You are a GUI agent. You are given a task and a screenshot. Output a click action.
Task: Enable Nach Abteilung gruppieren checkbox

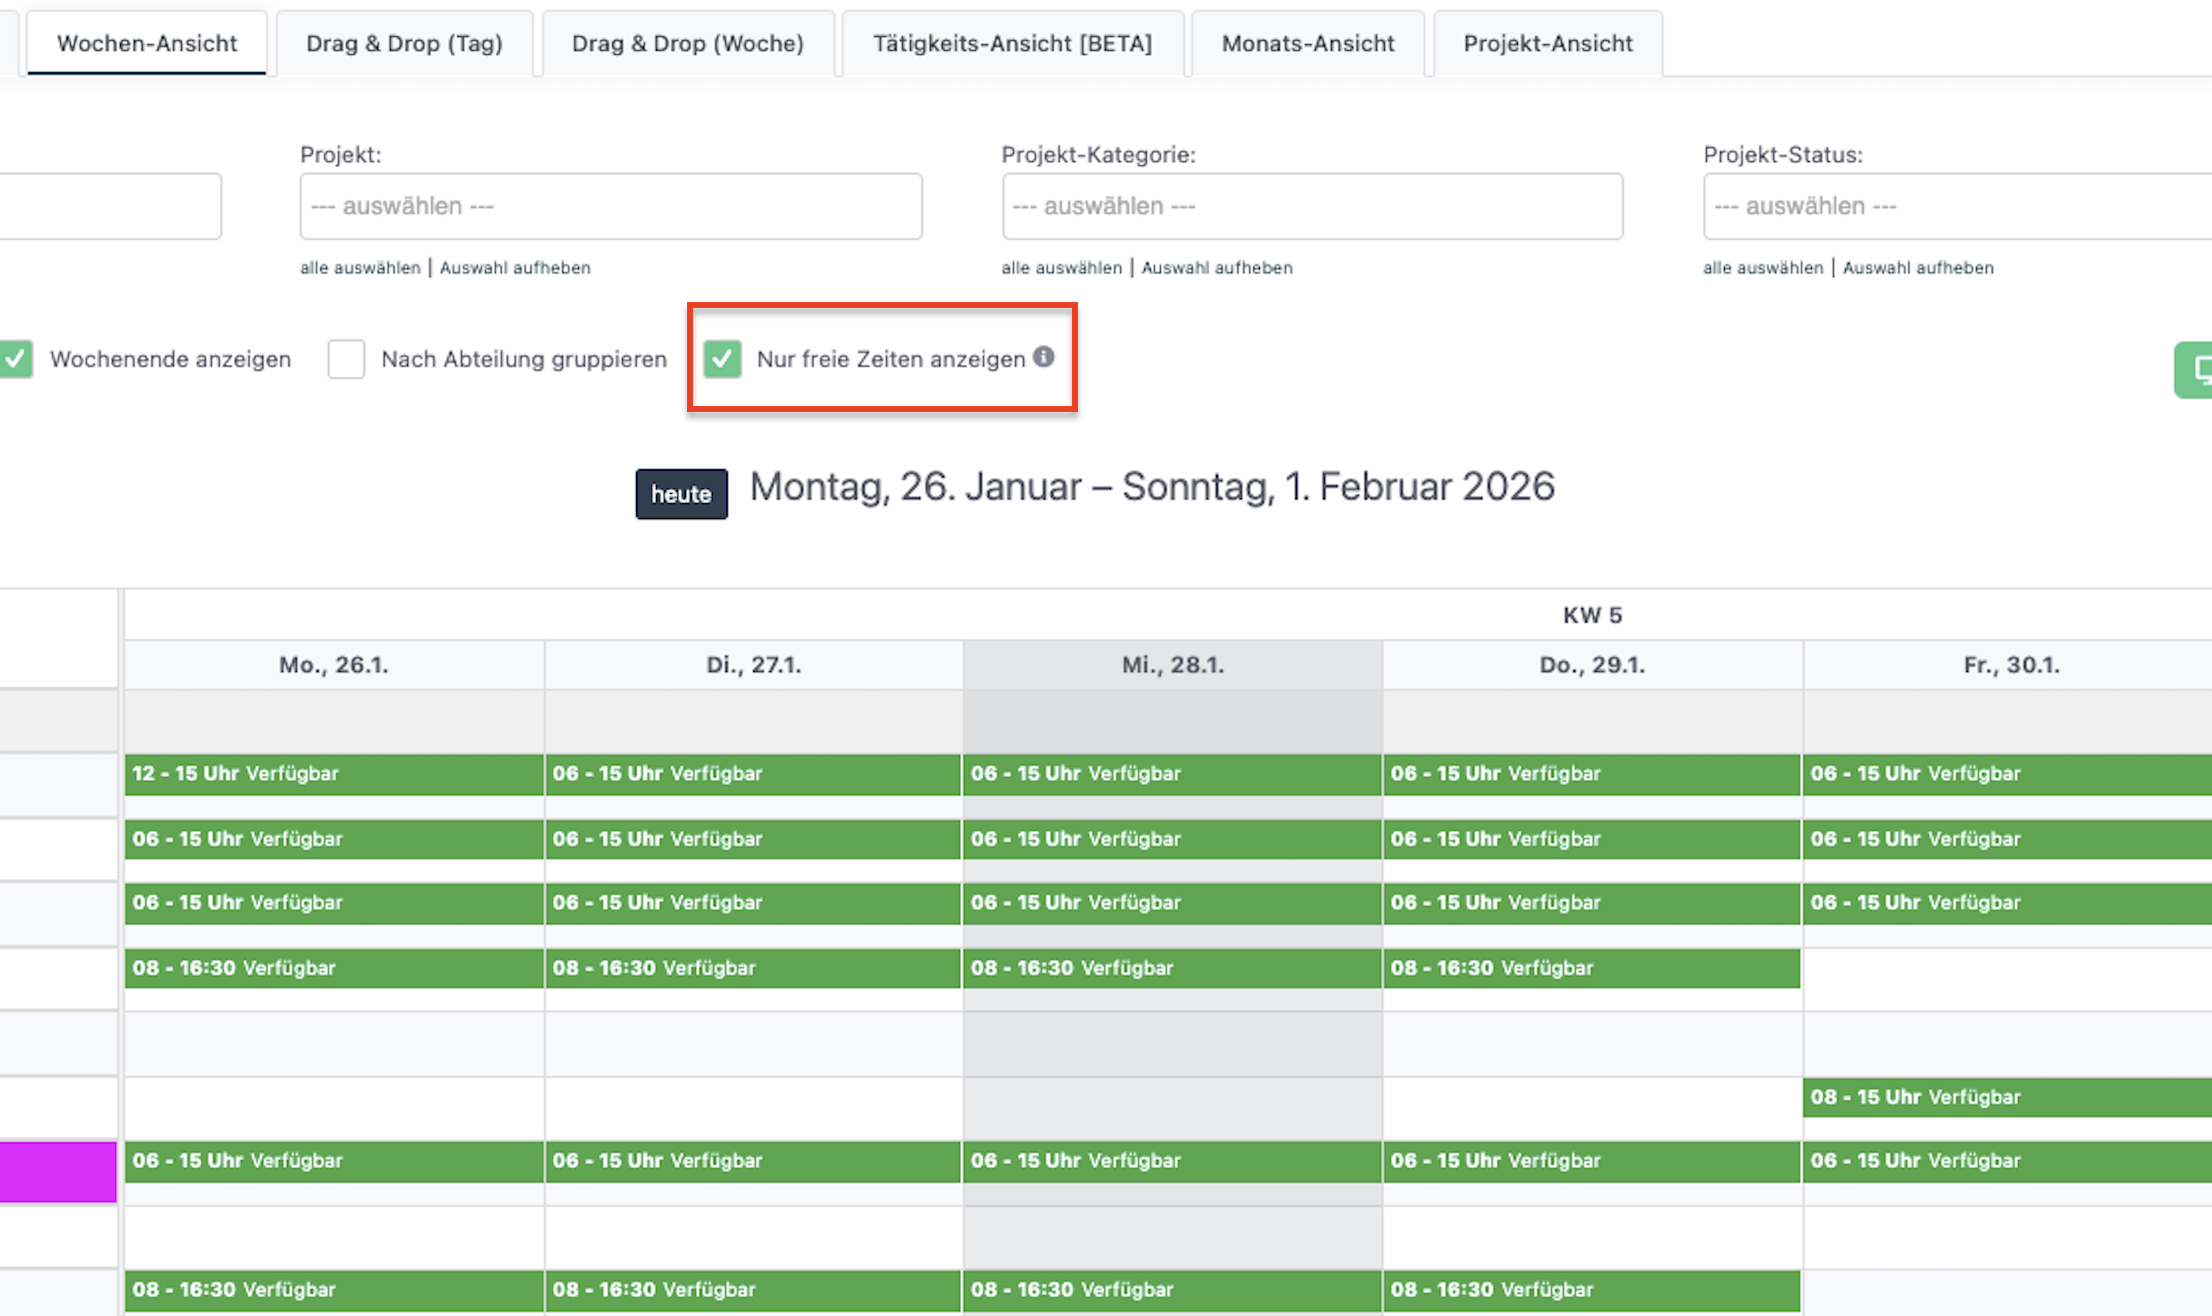[346, 359]
